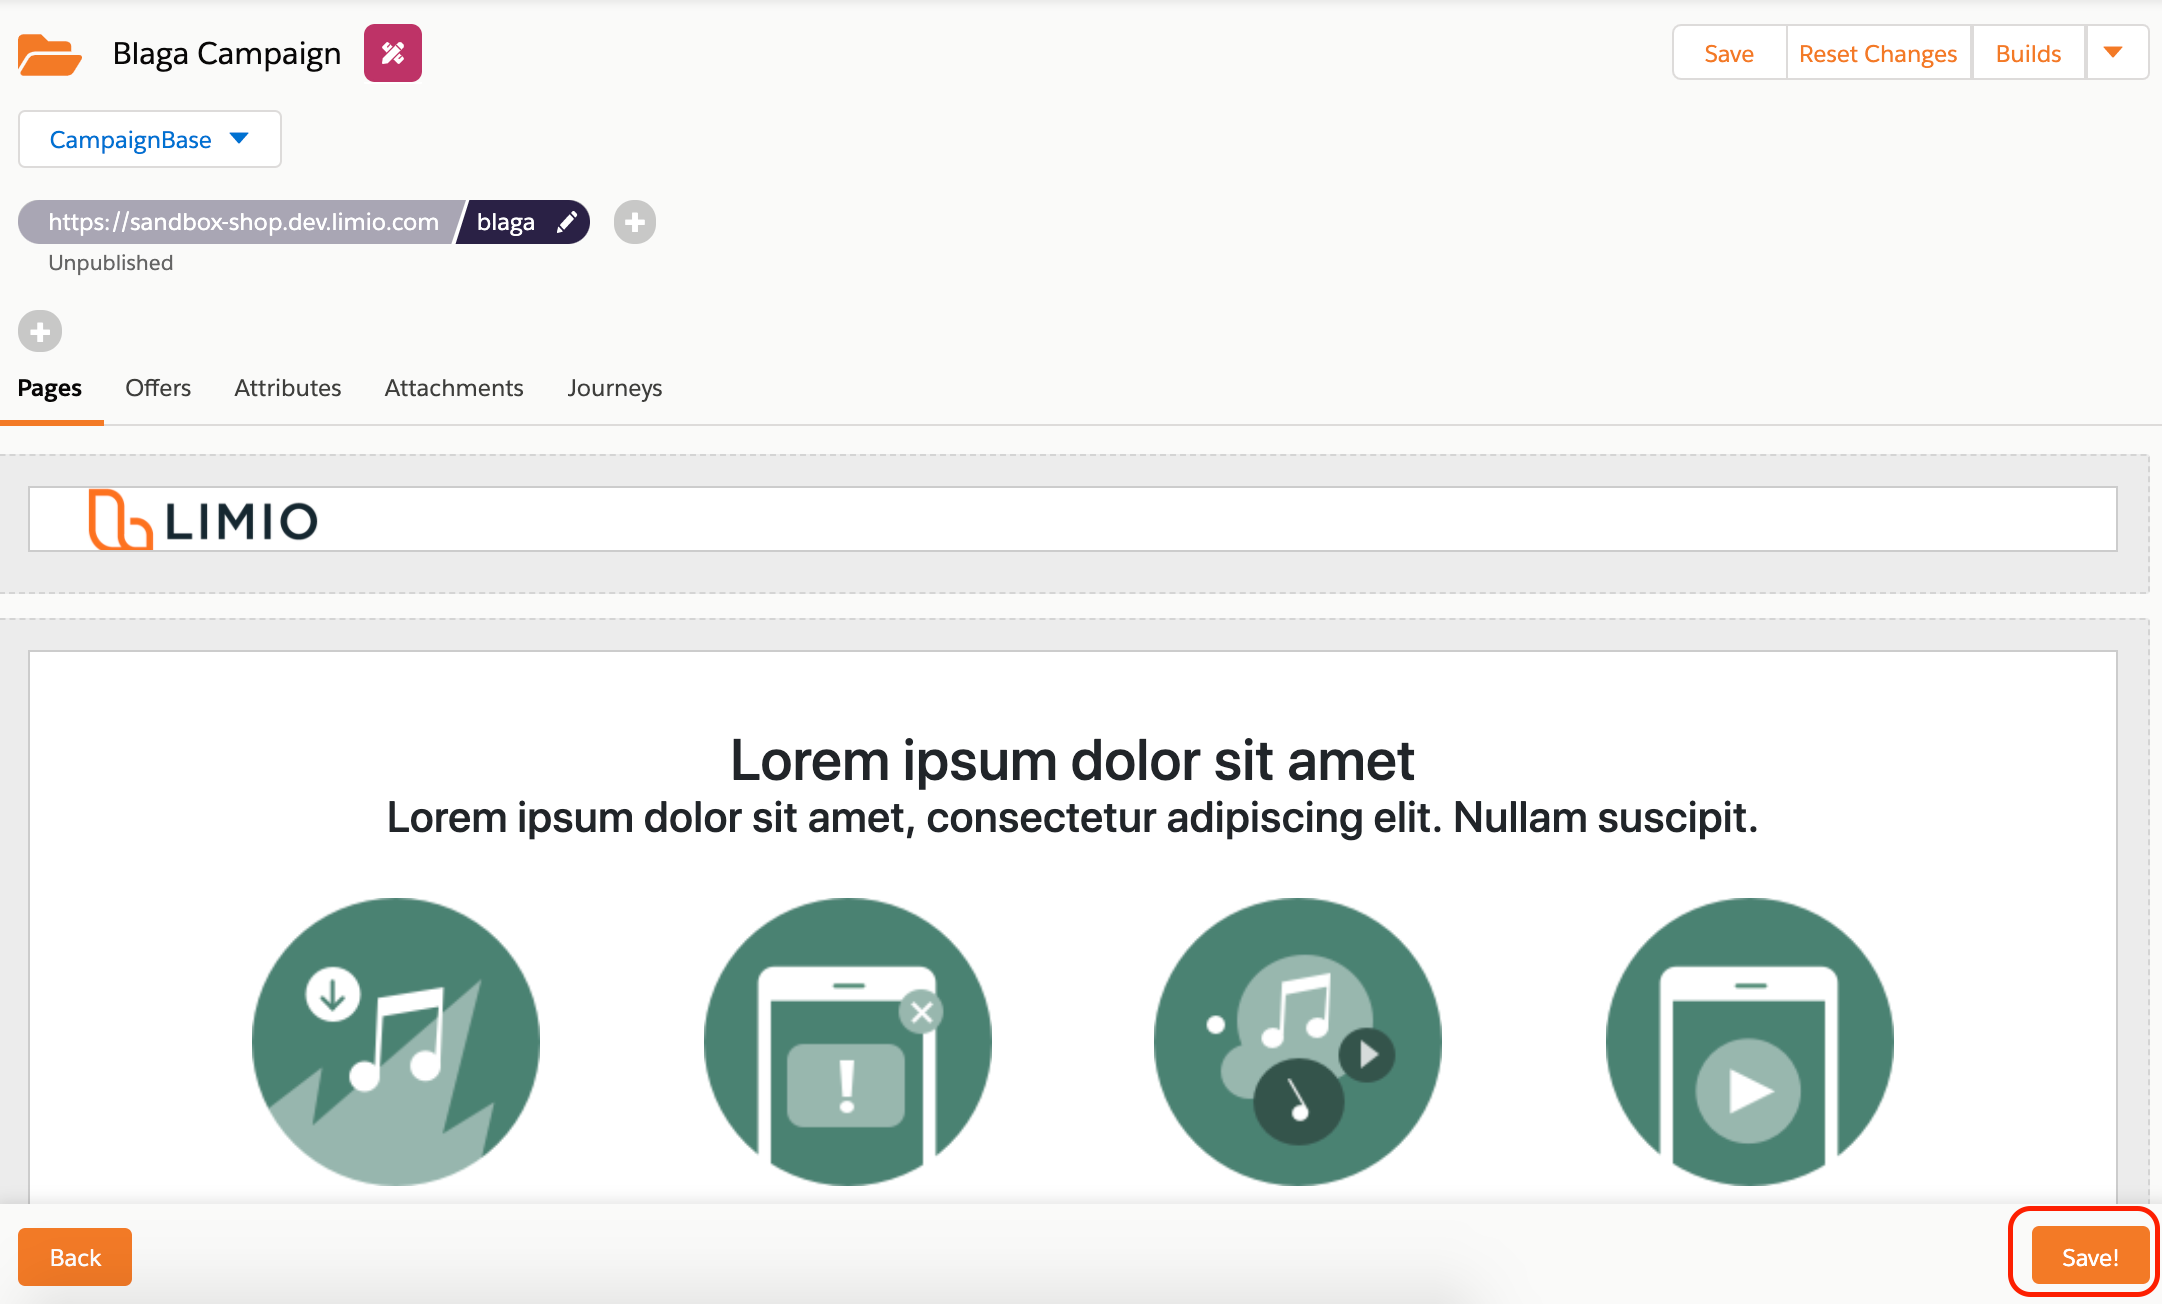Click the top Save button
This screenshot has height=1304, width=2162.
[1729, 53]
